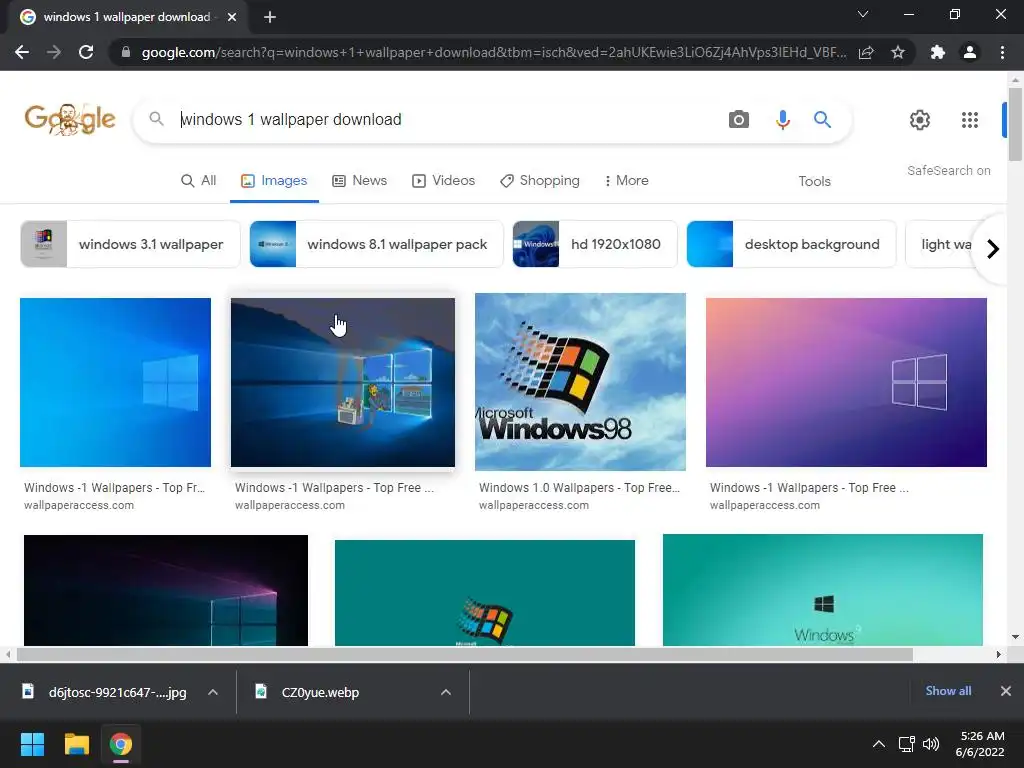Open the Chrome three-dot menu

pos(1002,52)
